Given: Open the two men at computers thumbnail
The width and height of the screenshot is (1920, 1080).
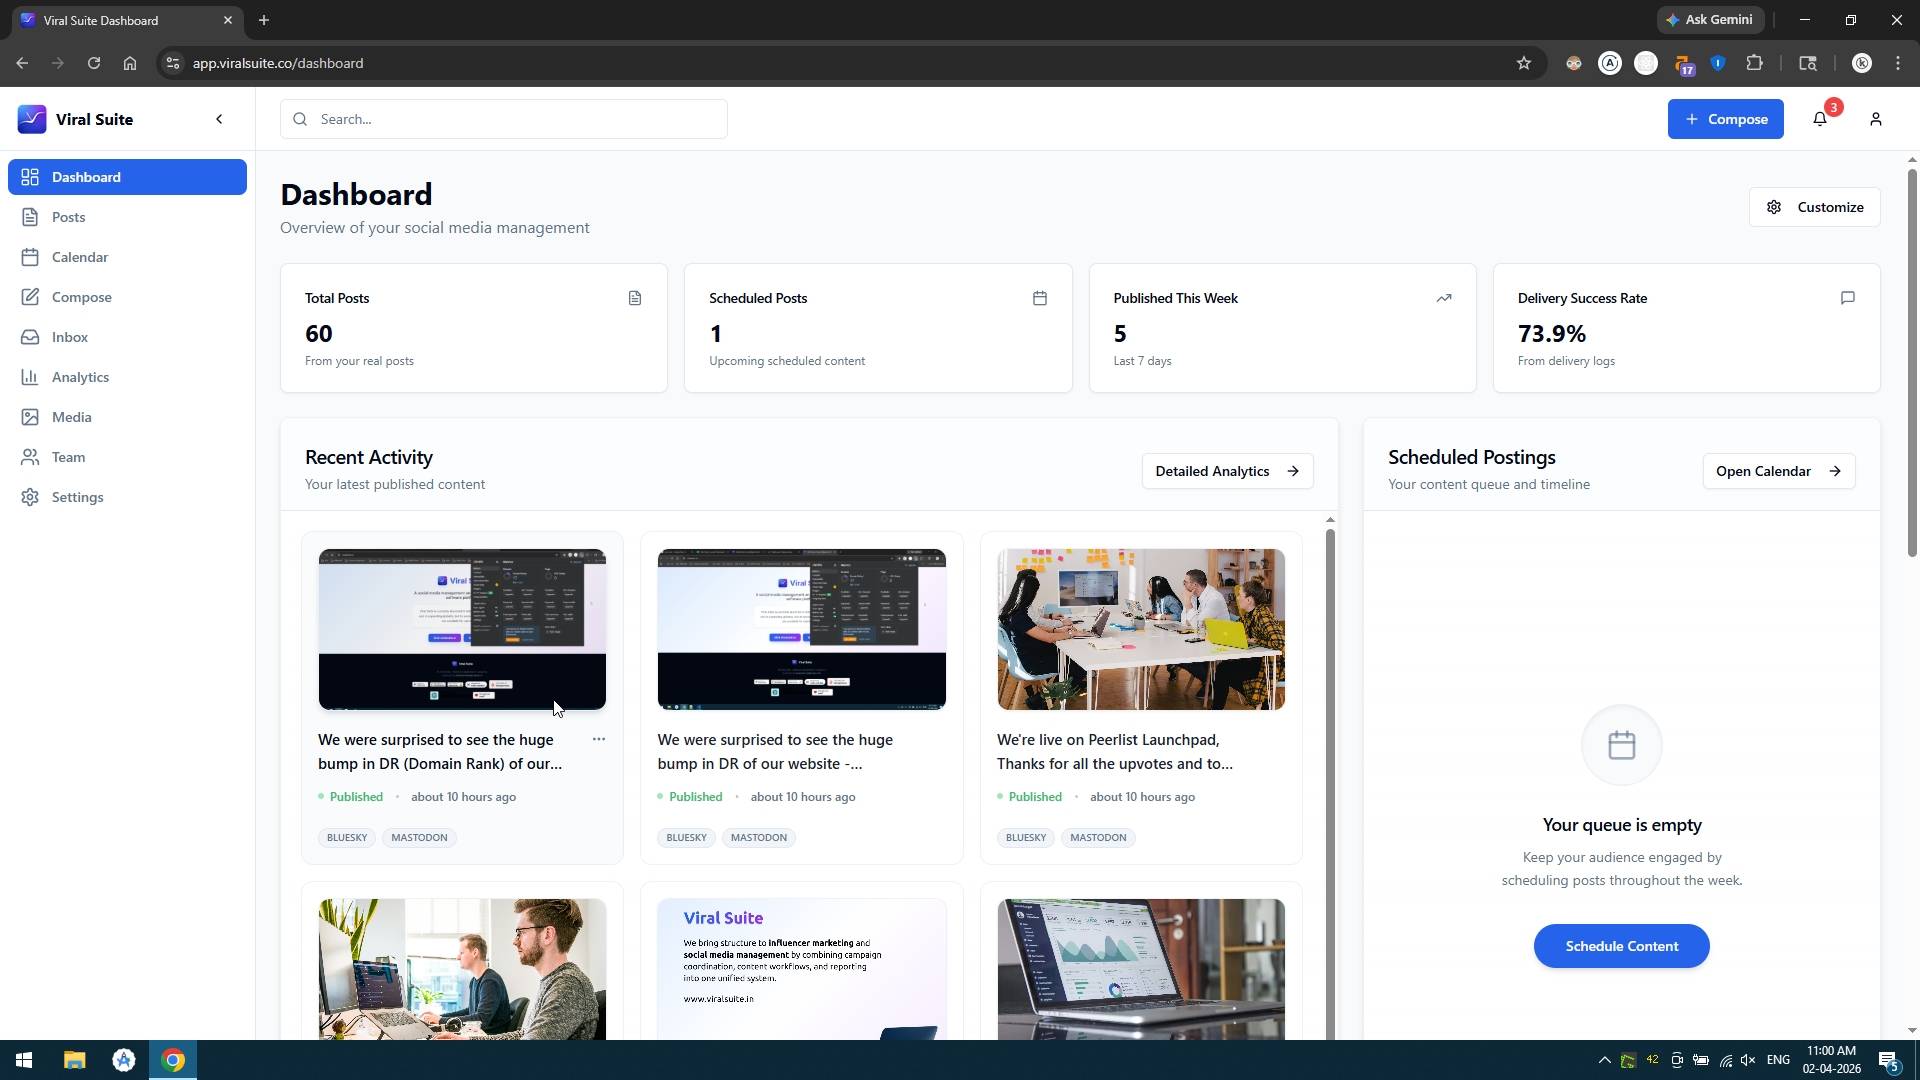Looking at the screenshot, I should (462, 969).
